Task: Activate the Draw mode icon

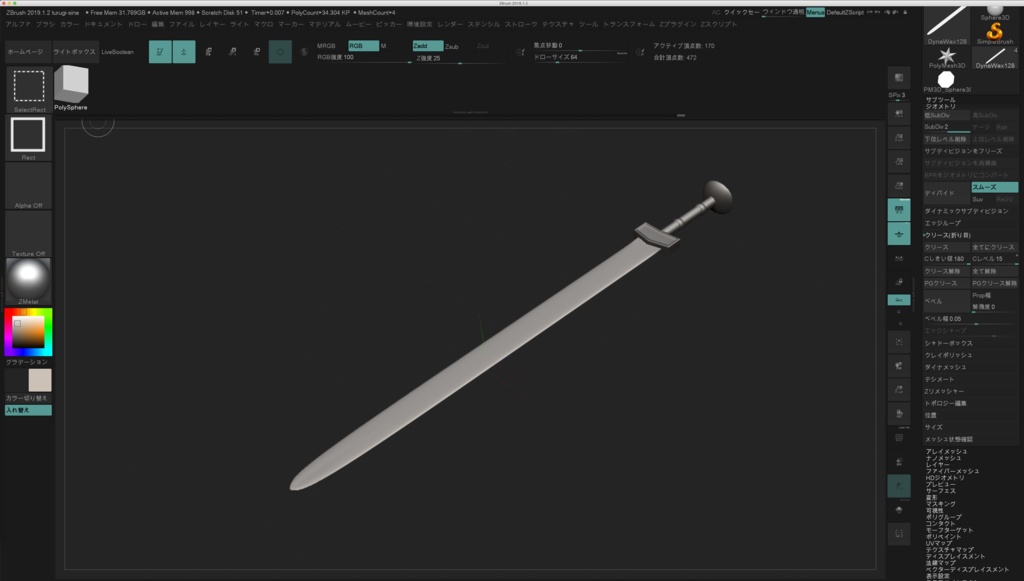Action: pos(184,52)
